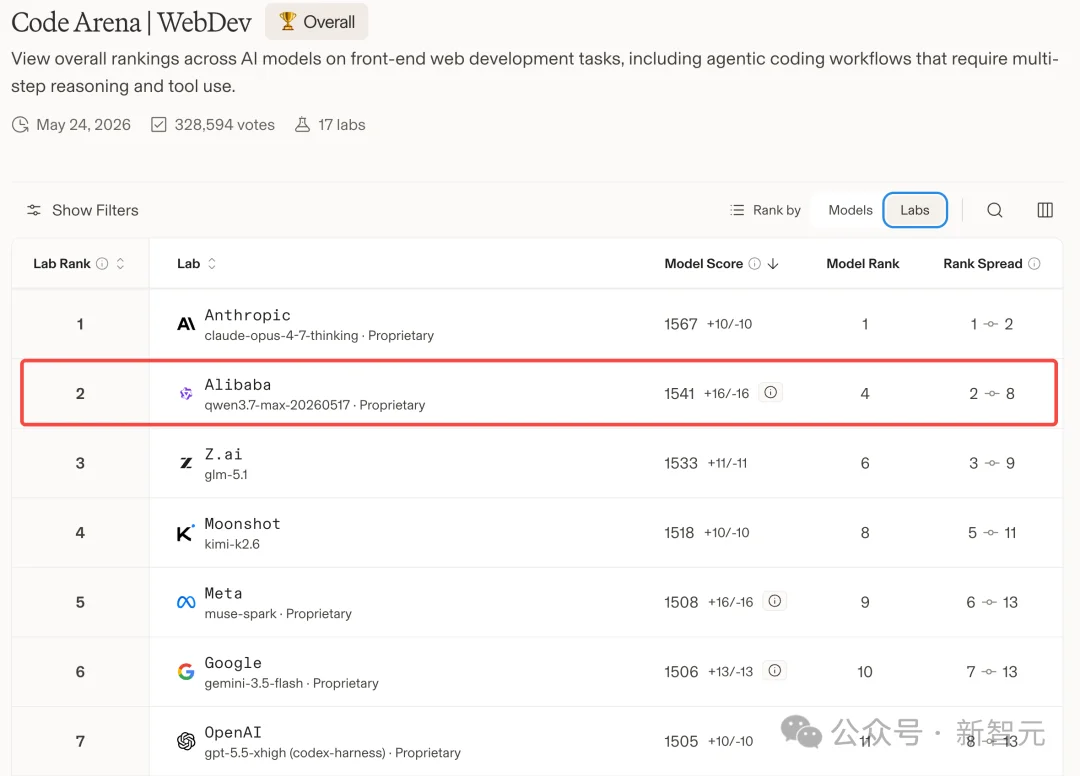Click the May 24, 2026 date
Image resolution: width=1080 pixels, height=776 pixels.
[83, 125]
